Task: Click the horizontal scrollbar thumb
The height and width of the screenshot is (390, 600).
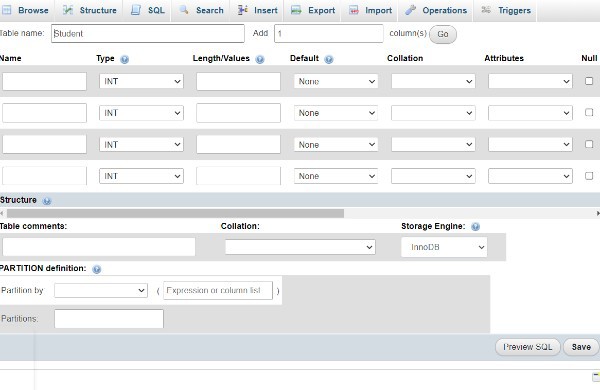Action: [175, 213]
